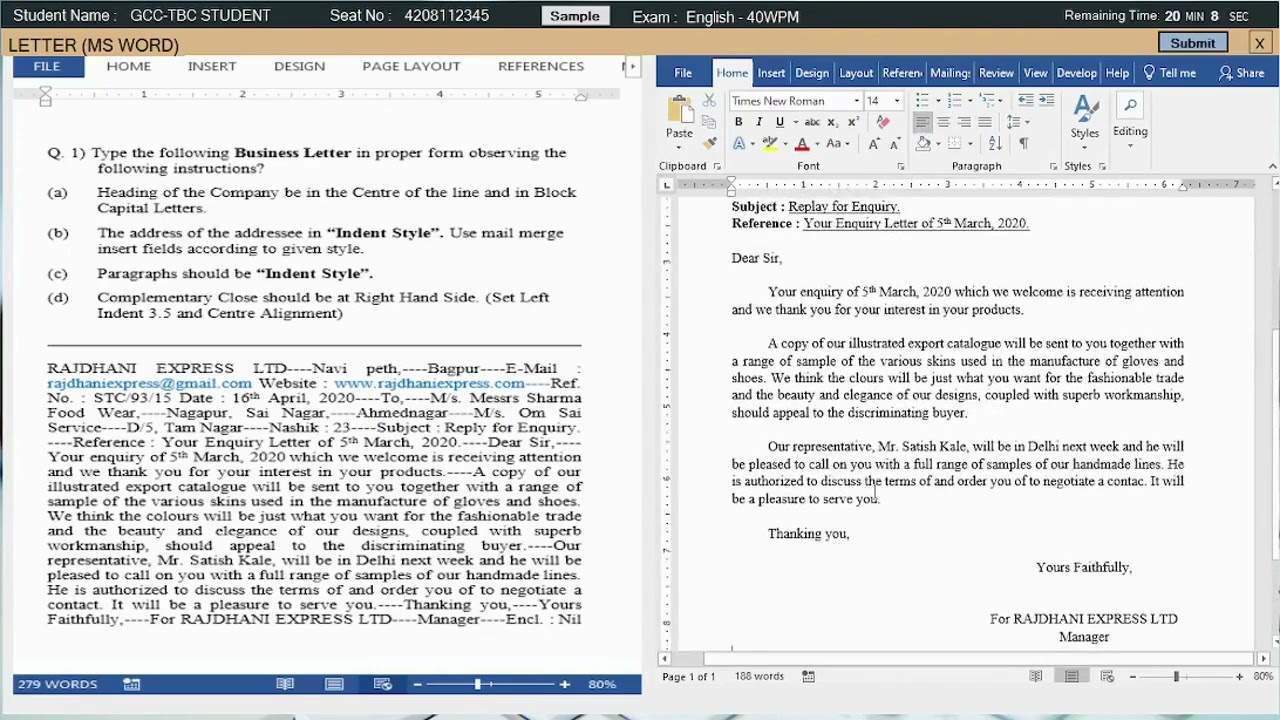
Task: Open the Design tab in right Word window
Action: pyautogui.click(x=812, y=73)
